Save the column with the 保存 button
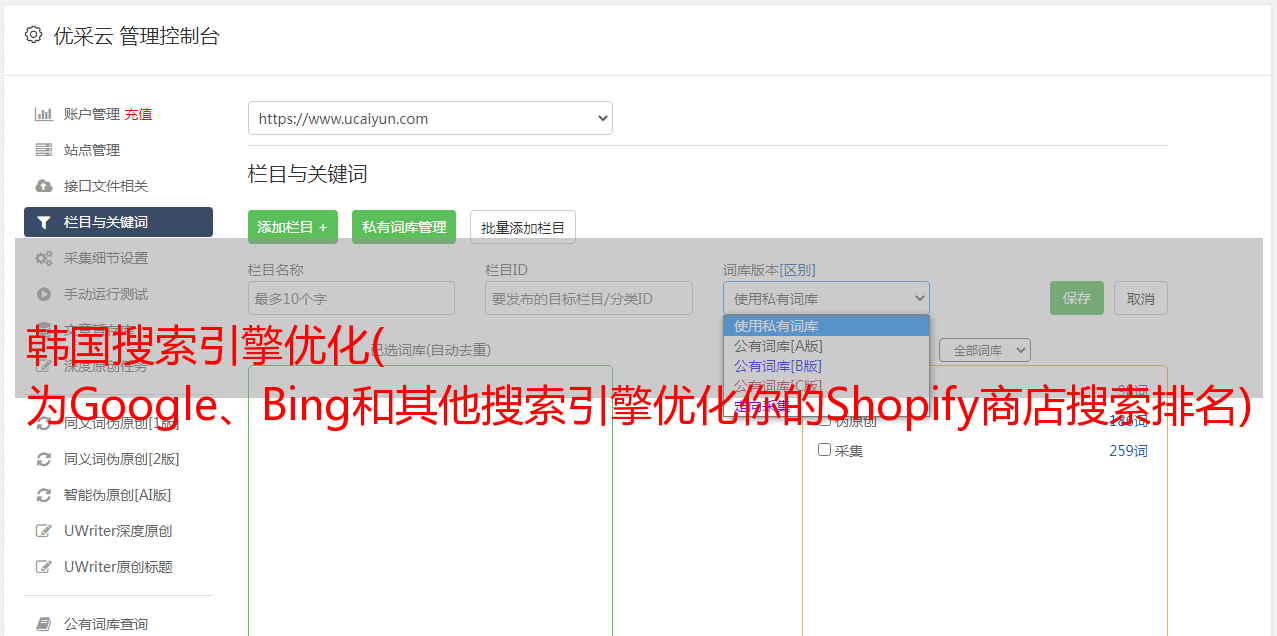Image resolution: width=1277 pixels, height=636 pixels. (1077, 298)
